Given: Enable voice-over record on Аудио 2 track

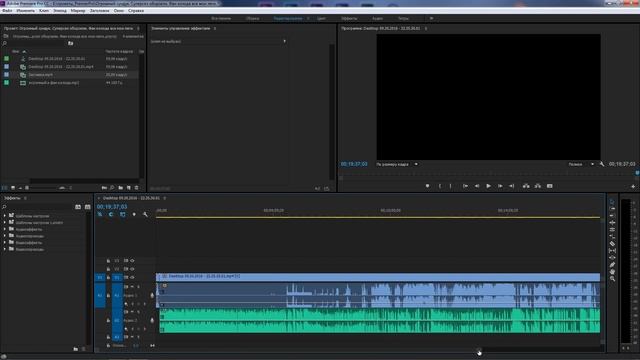Looking at the screenshot, I should point(152,320).
